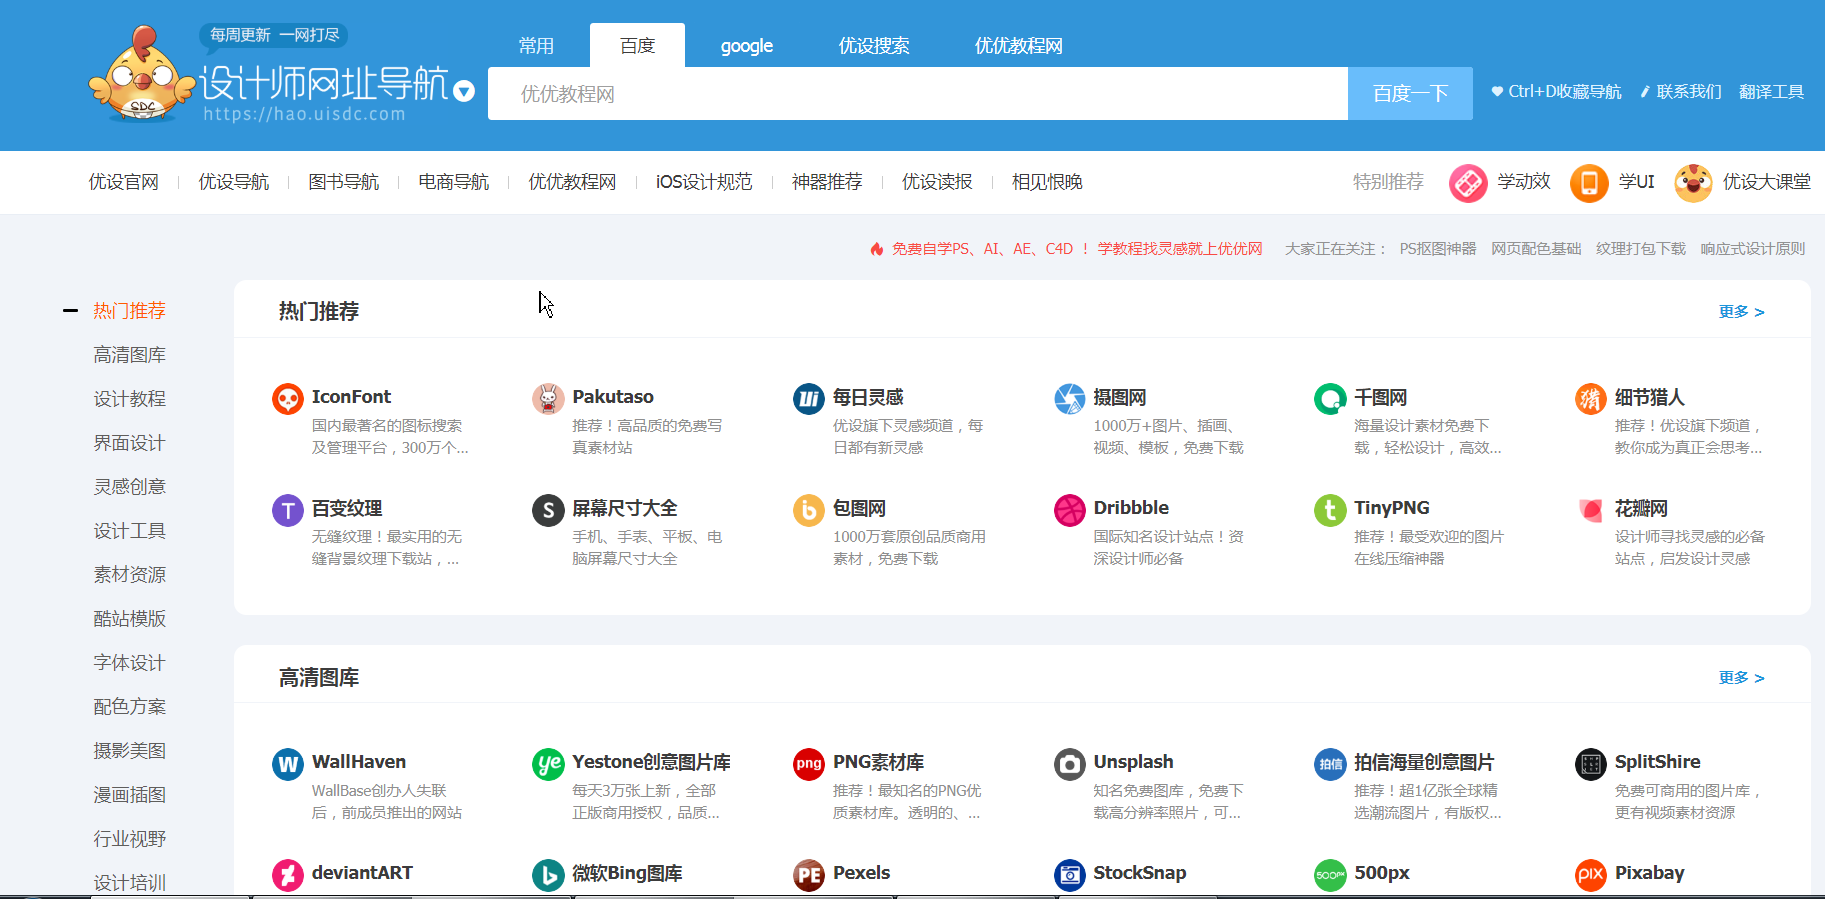Click the 百度一下 search button
Screen dimensions: 1825x899
coord(1410,93)
